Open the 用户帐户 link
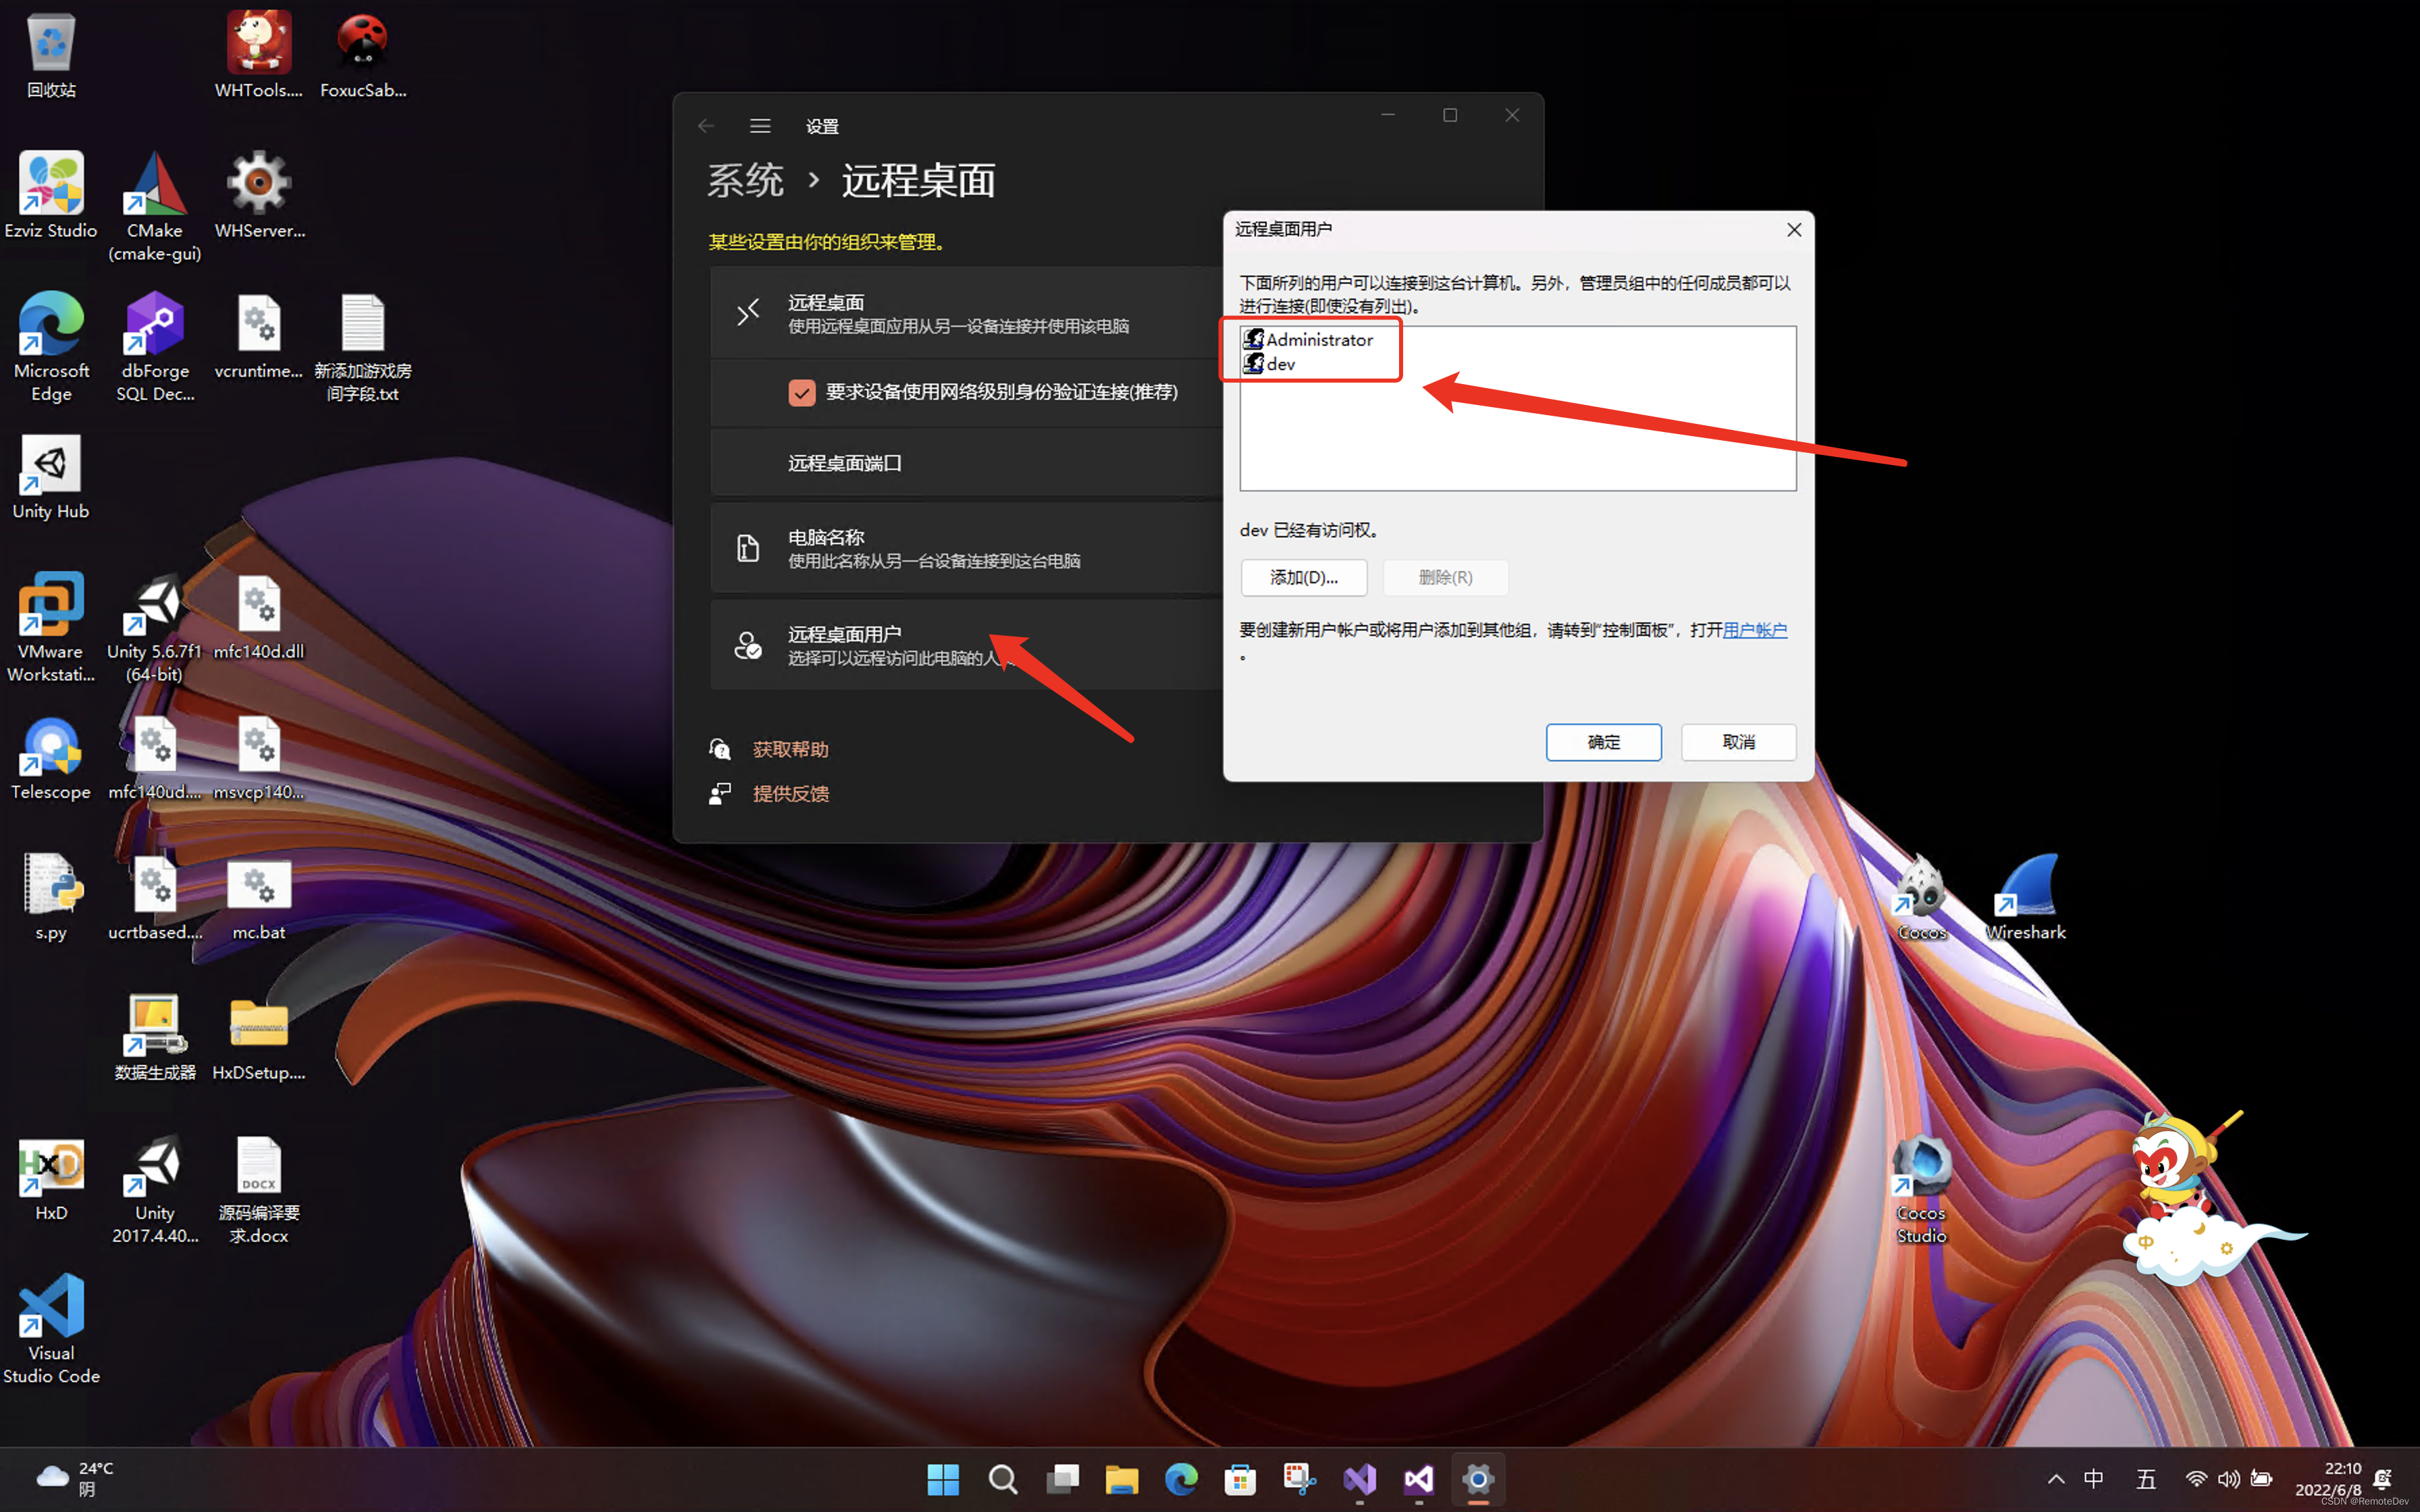 click(1754, 629)
